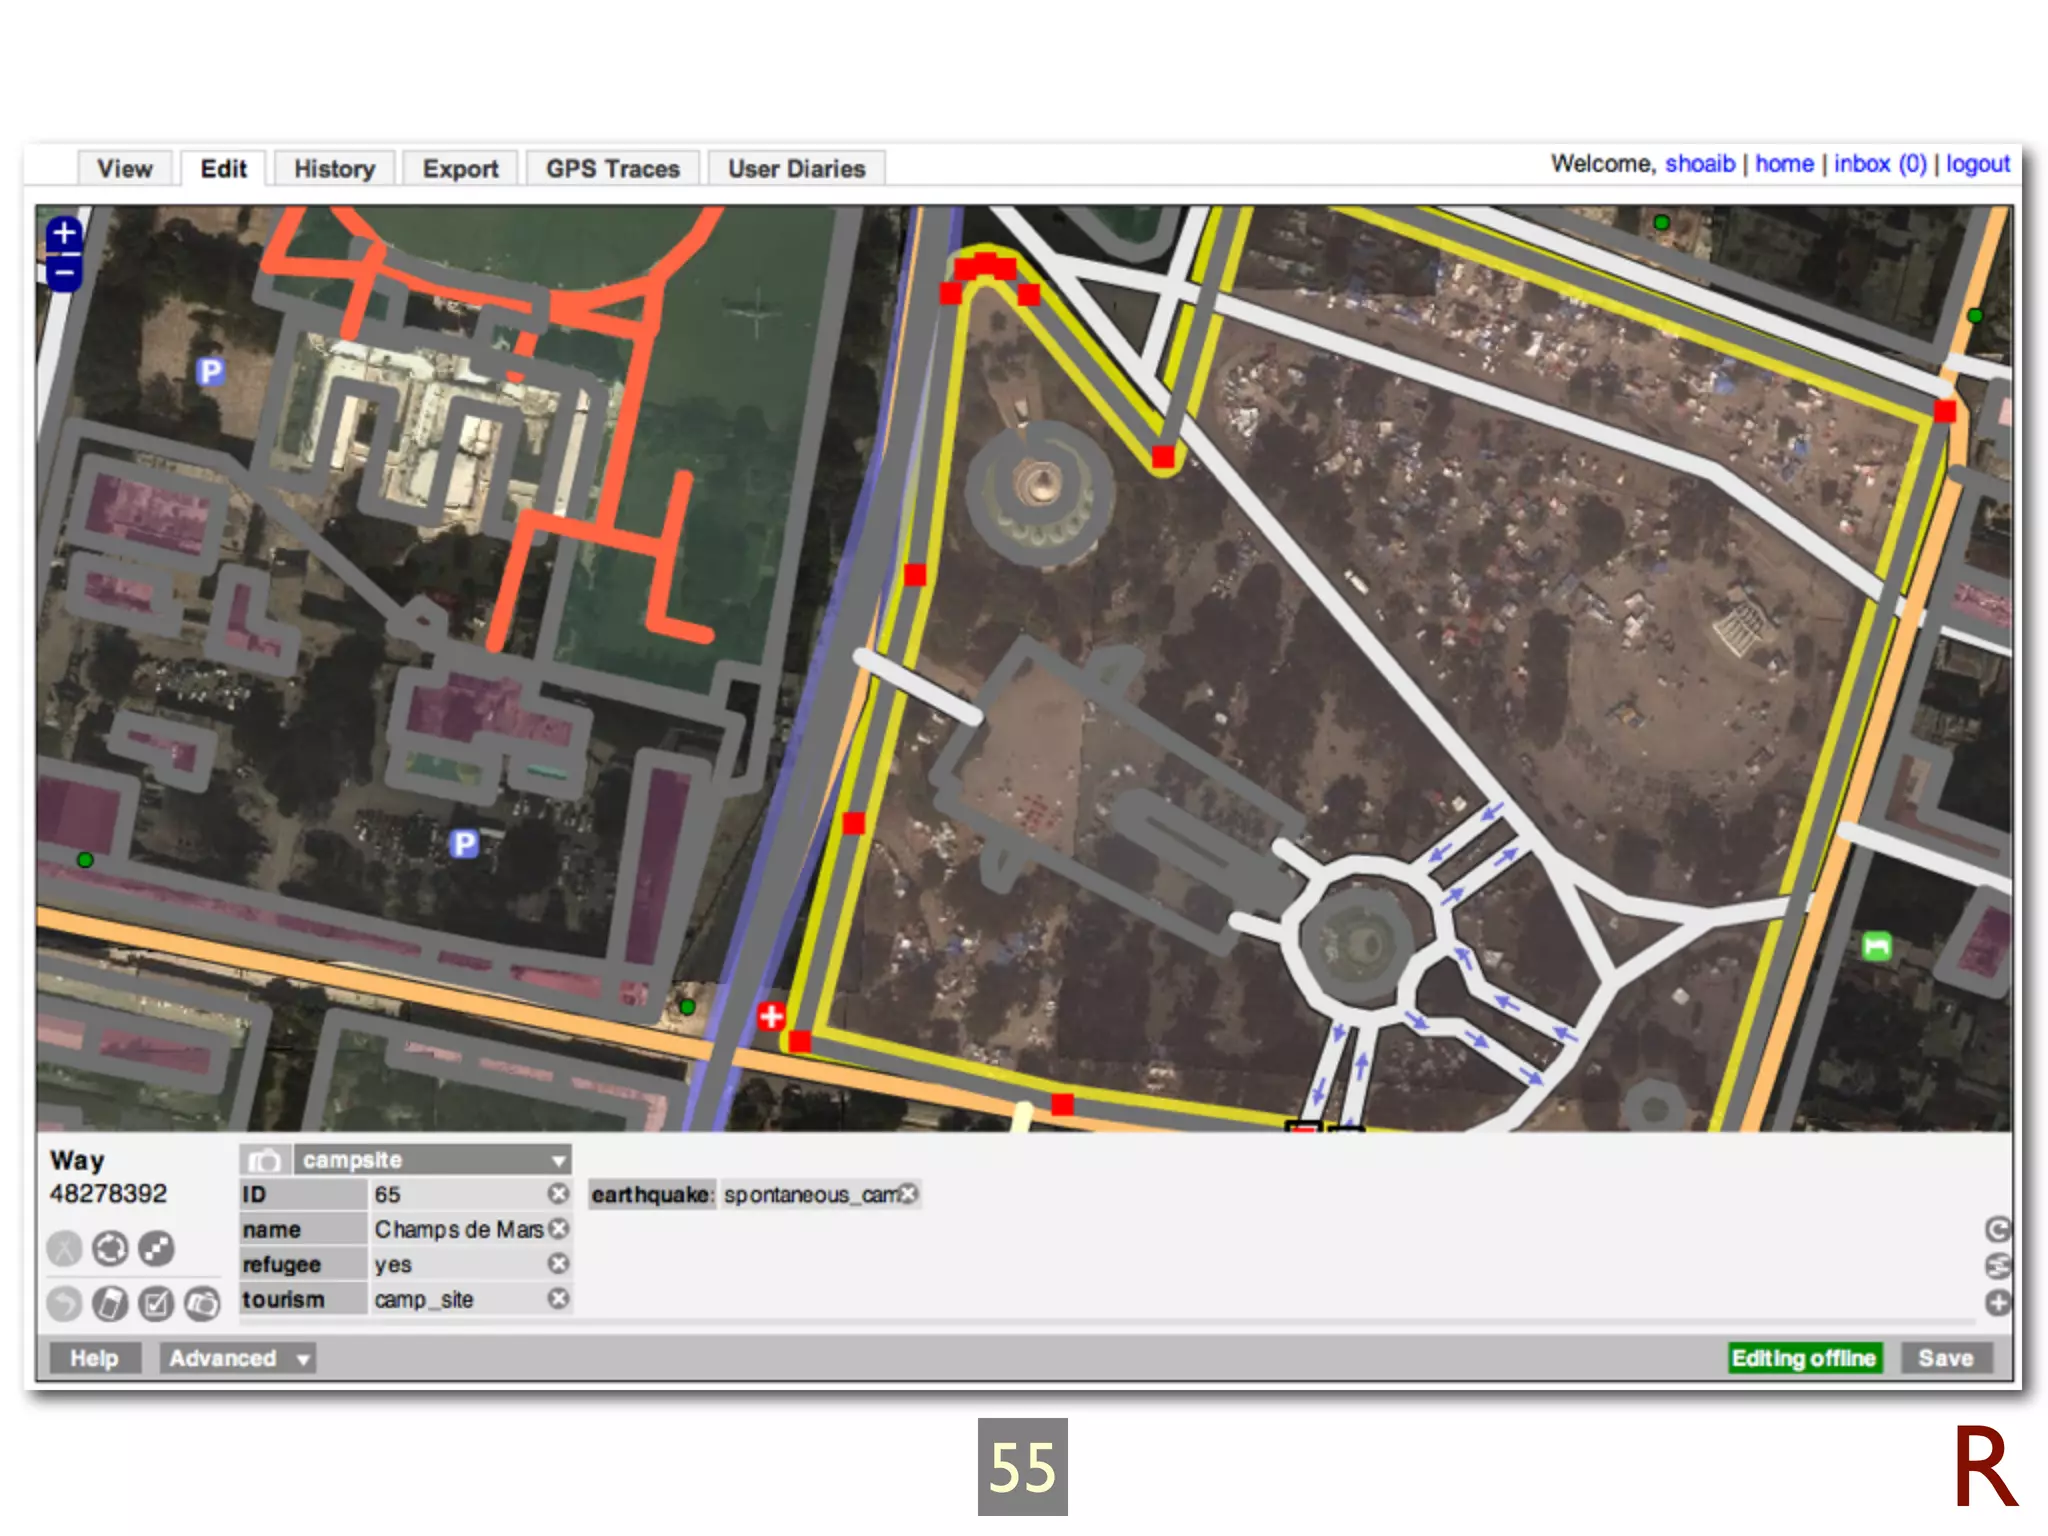Click the preset category icon left of campsite
The height and width of the screenshot is (1536, 2048).
click(265, 1160)
